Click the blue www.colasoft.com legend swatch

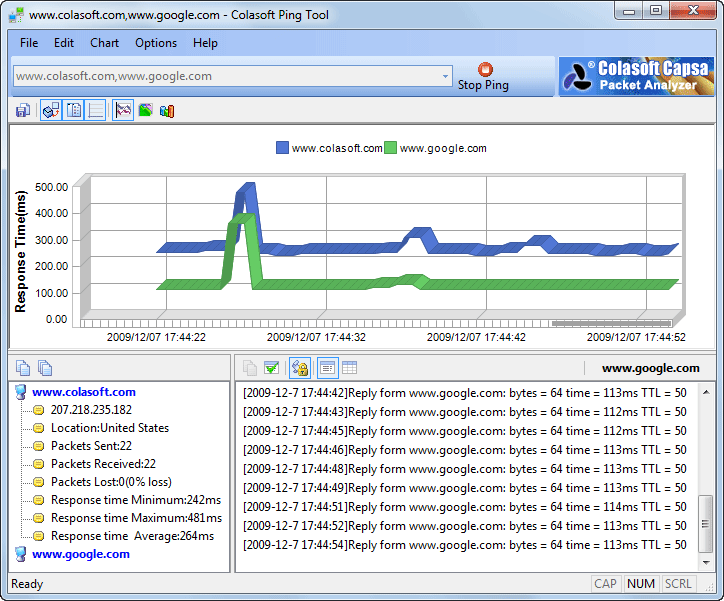point(282,148)
